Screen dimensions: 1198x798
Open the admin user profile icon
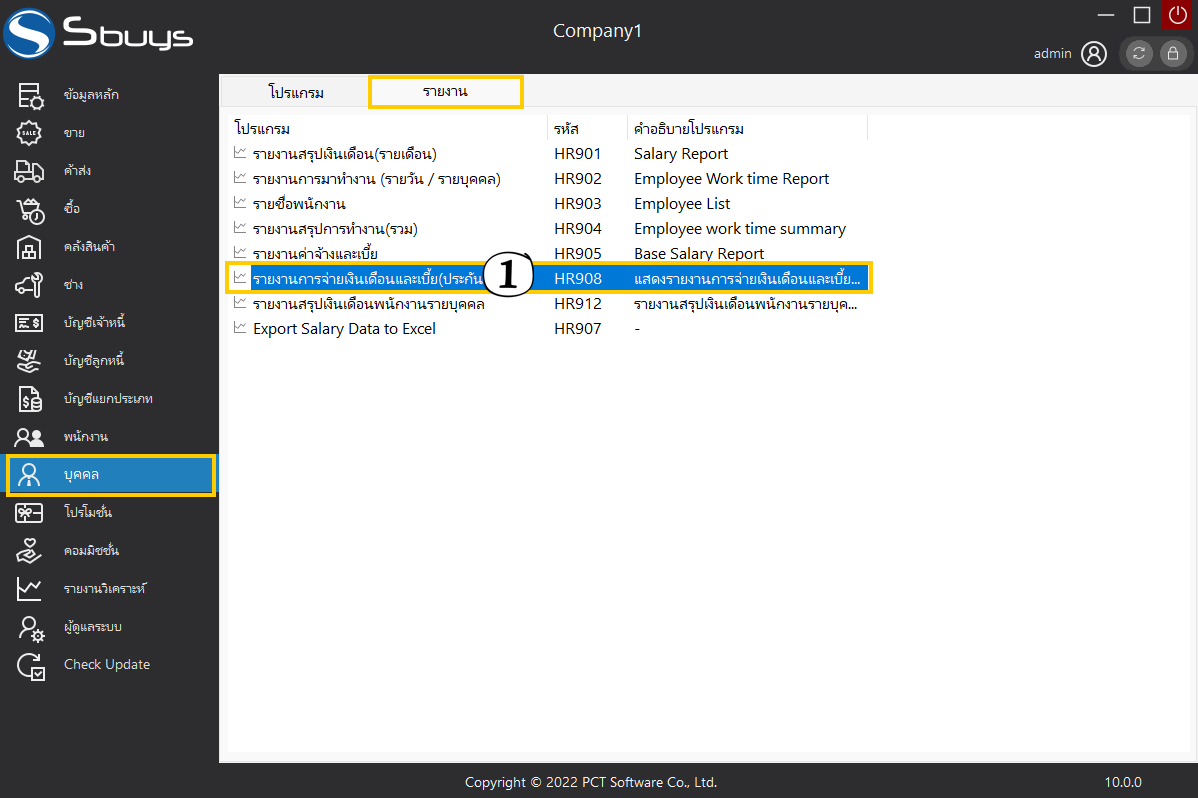(x=1094, y=54)
